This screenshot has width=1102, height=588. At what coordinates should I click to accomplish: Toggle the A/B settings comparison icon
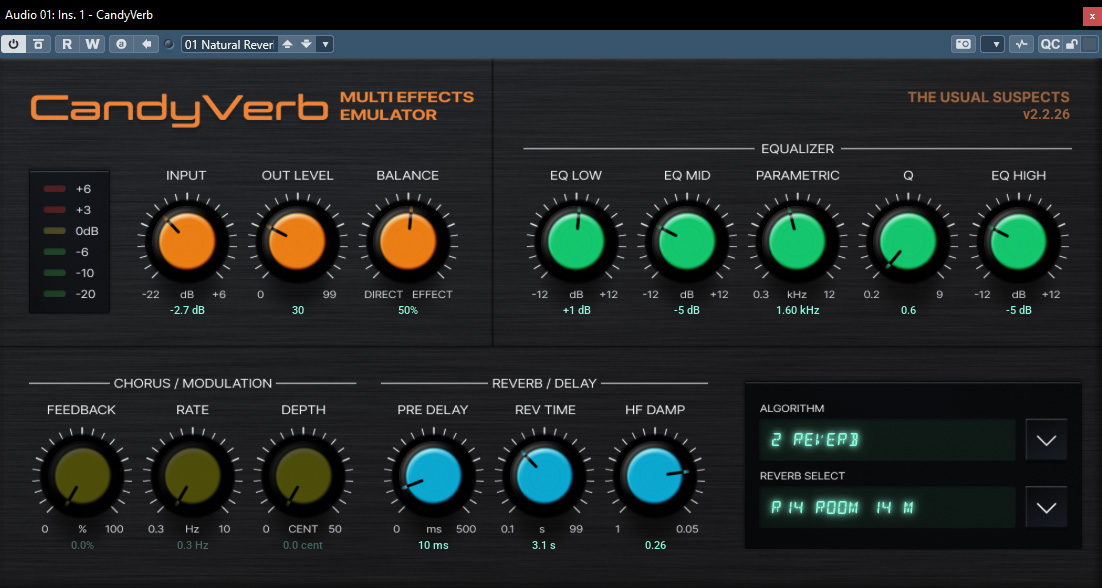tap(121, 44)
